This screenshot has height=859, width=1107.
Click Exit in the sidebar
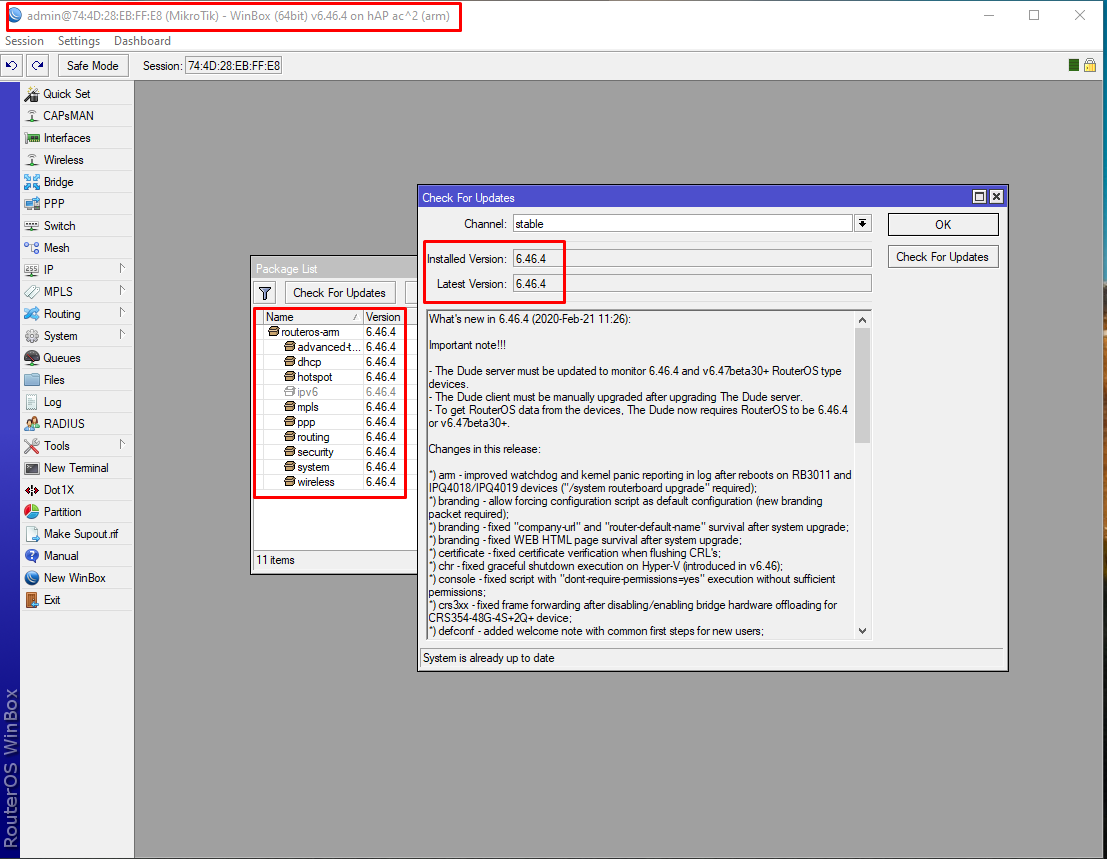coord(77,600)
